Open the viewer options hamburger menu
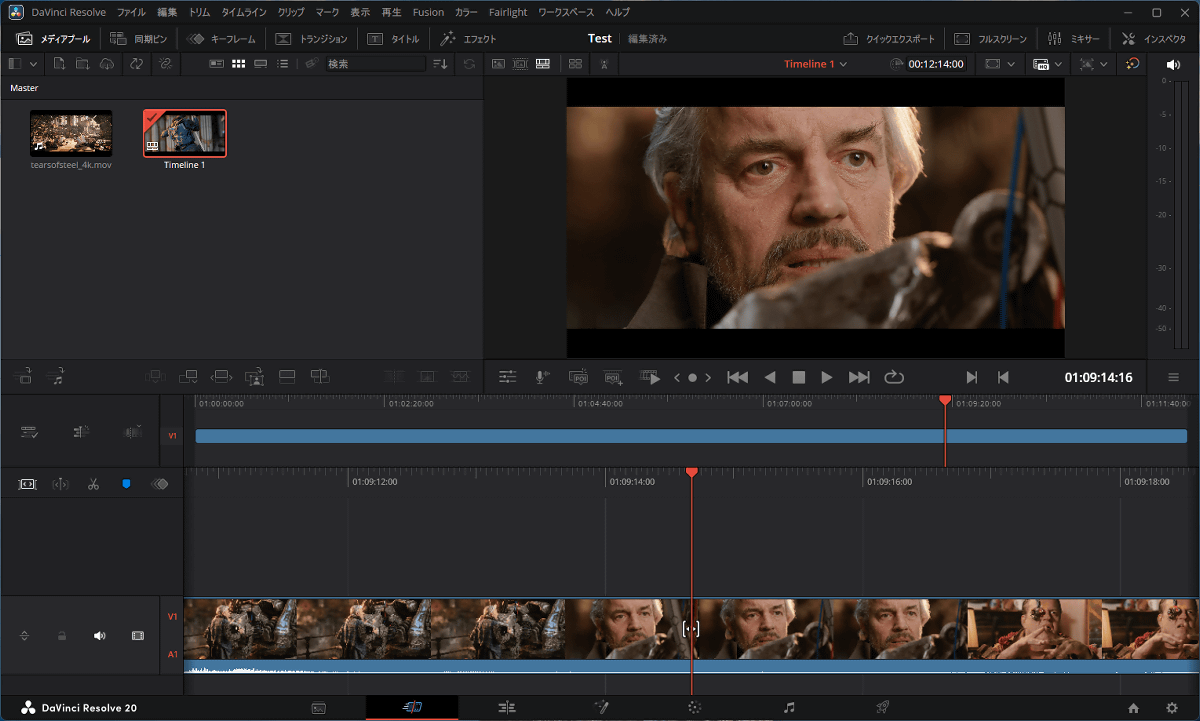The width and height of the screenshot is (1200, 721). click(1173, 377)
